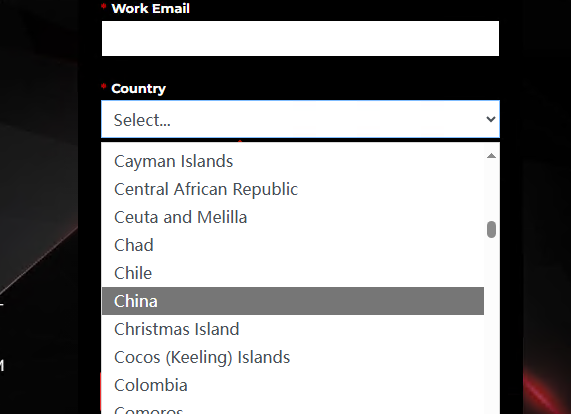The width and height of the screenshot is (571, 414).
Task: Click the Country field label
Action: click(138, 88)
